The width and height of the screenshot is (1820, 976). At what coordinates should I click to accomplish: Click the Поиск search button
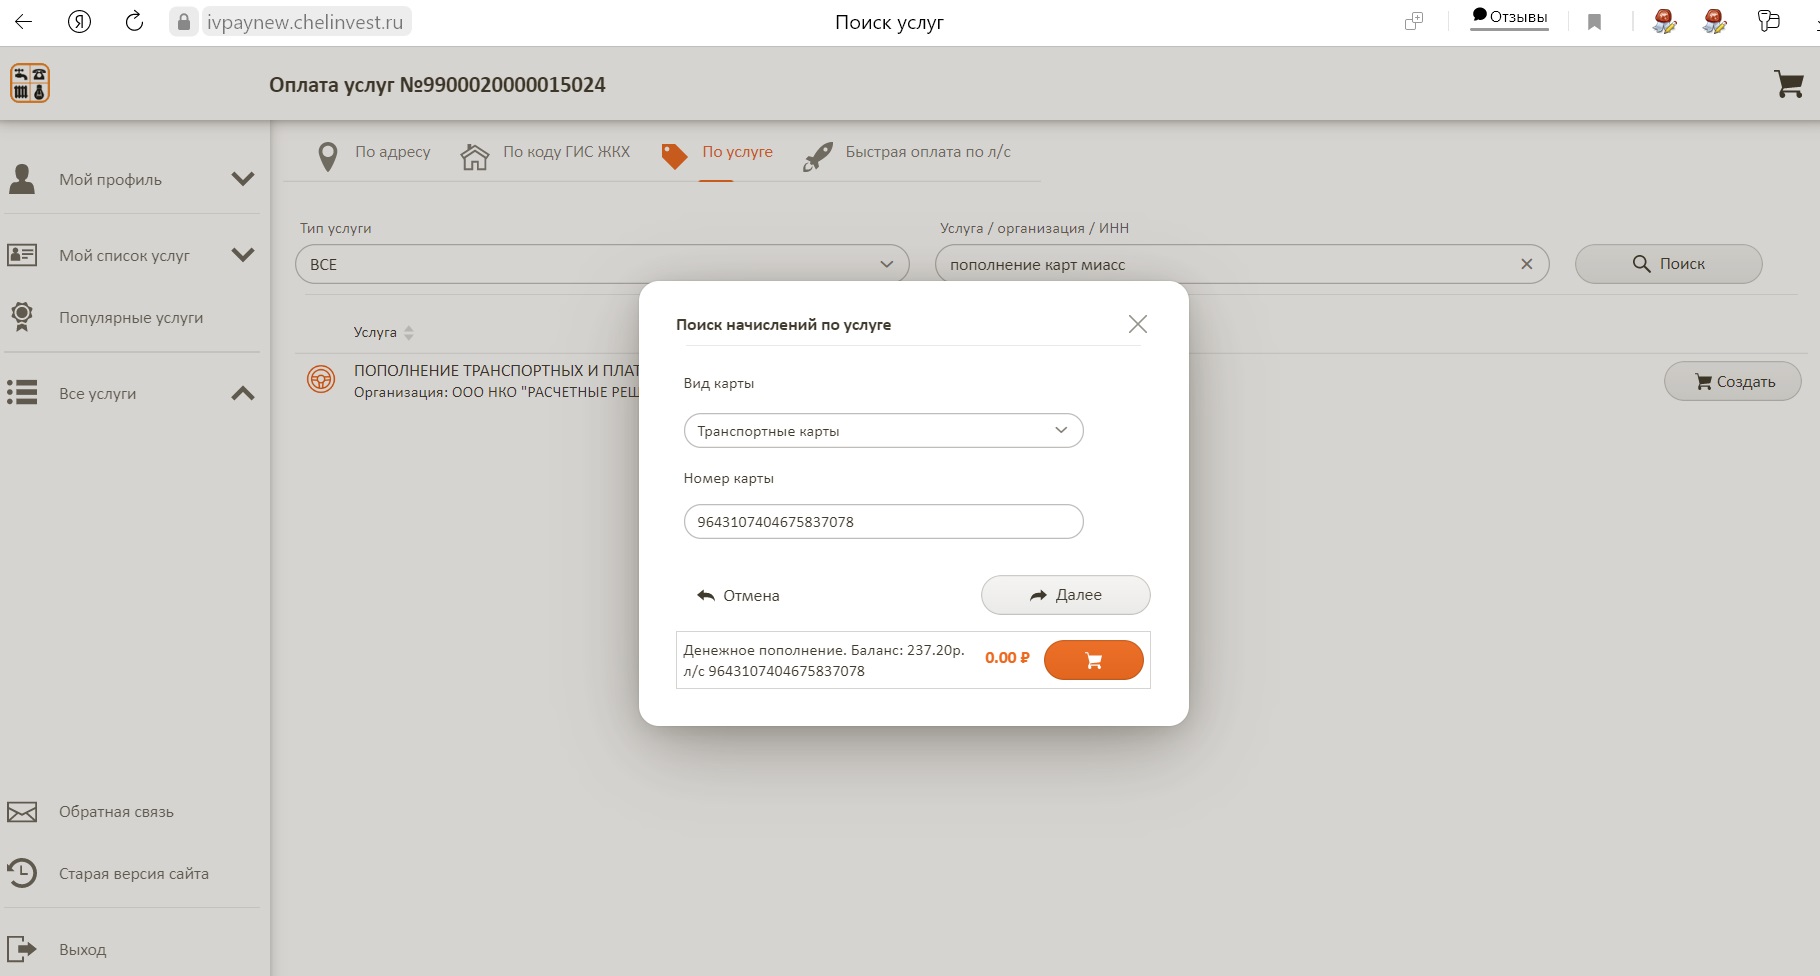(1668, 264)
